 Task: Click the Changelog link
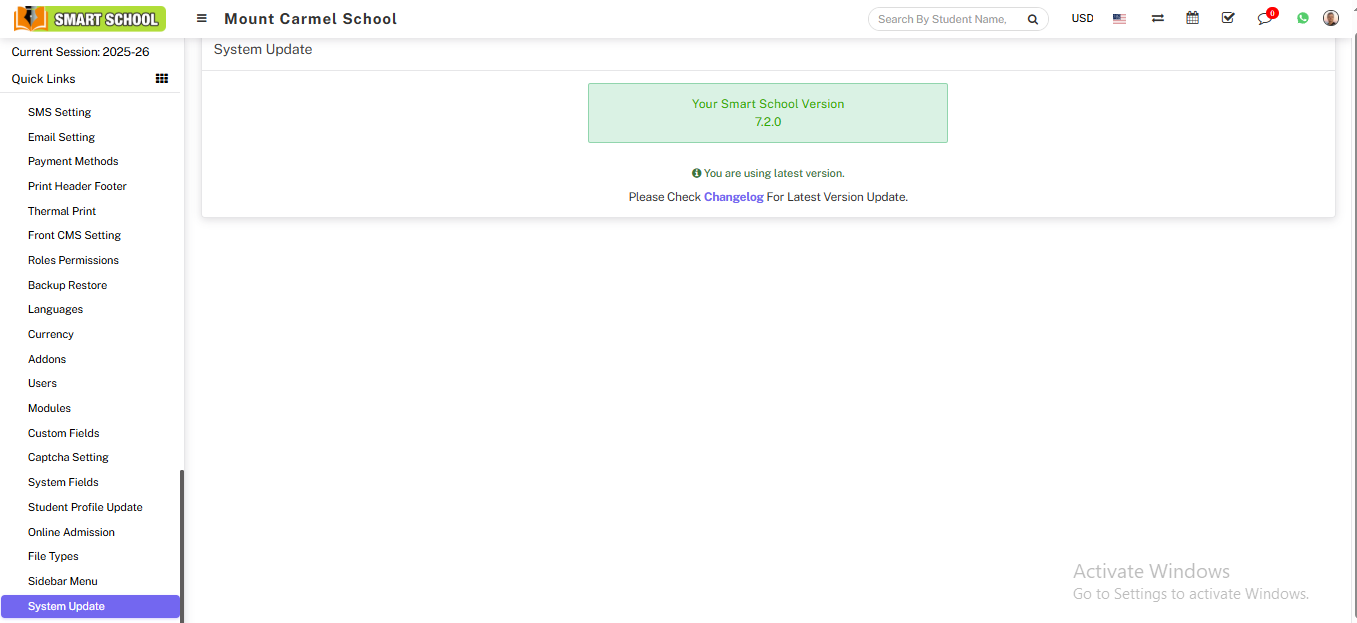point(733,197)
